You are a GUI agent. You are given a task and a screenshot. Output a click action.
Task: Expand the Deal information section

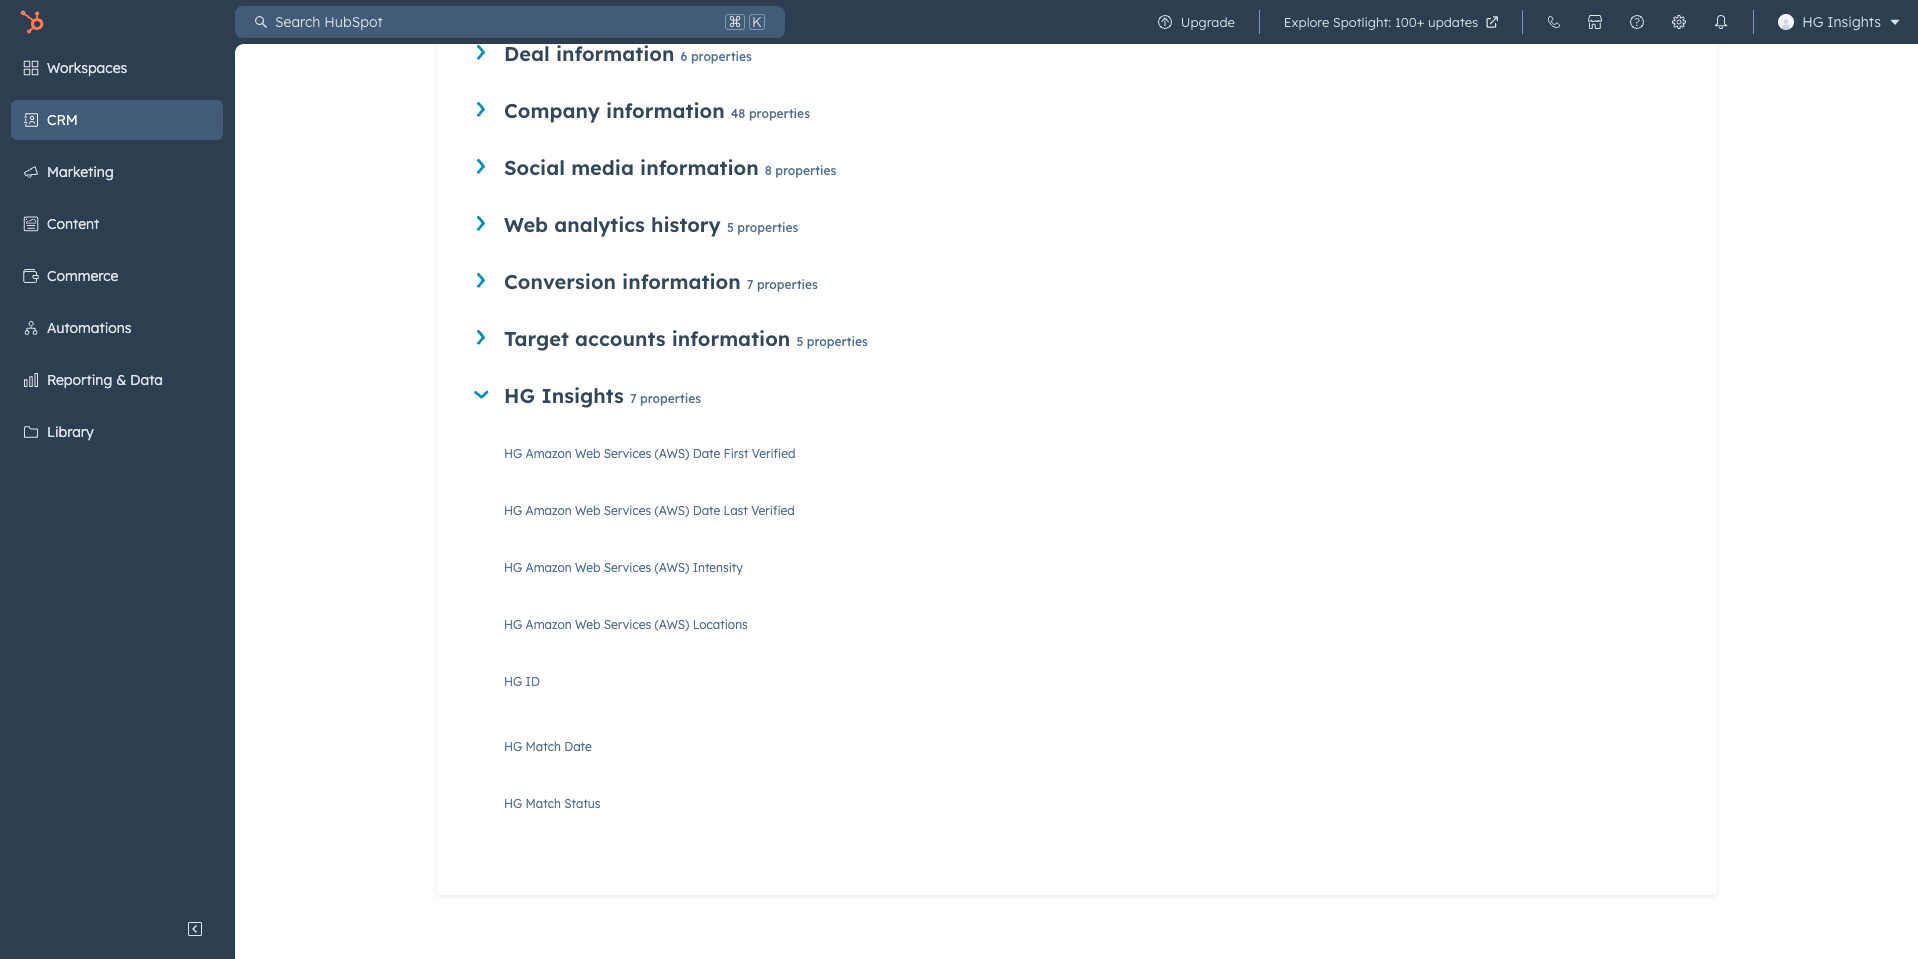coord(481,53)
